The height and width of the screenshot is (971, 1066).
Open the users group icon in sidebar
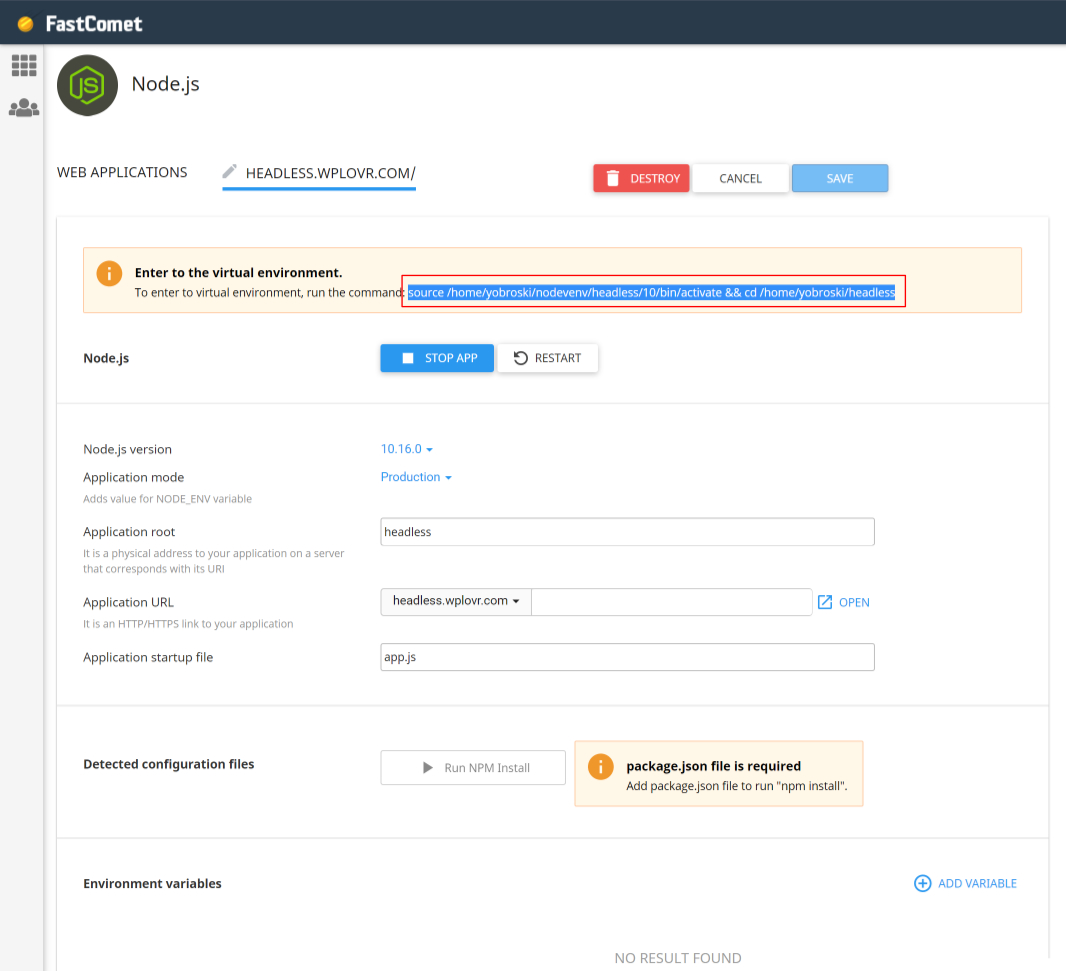click(24, 108)
